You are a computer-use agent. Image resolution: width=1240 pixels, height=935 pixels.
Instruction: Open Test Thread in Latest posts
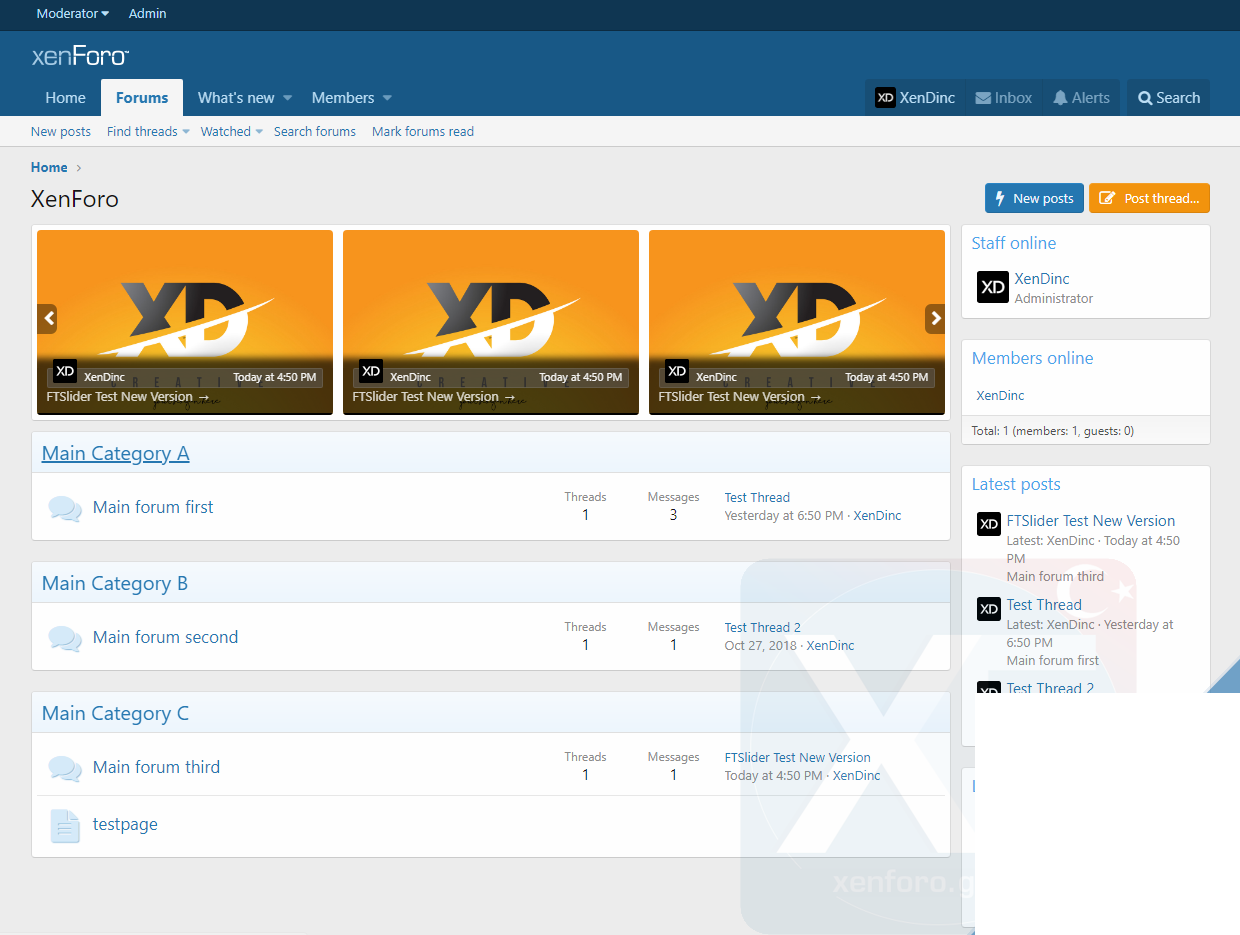(1044, 605)
